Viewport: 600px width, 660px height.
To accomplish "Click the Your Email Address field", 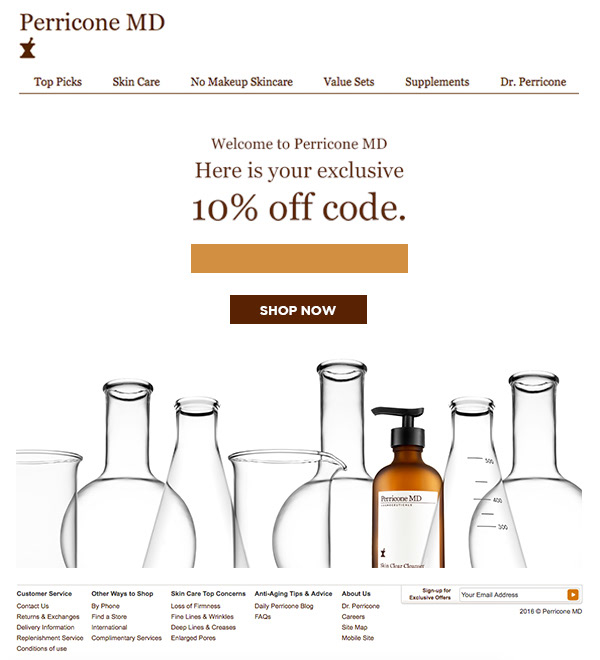I will coord(513,595).
